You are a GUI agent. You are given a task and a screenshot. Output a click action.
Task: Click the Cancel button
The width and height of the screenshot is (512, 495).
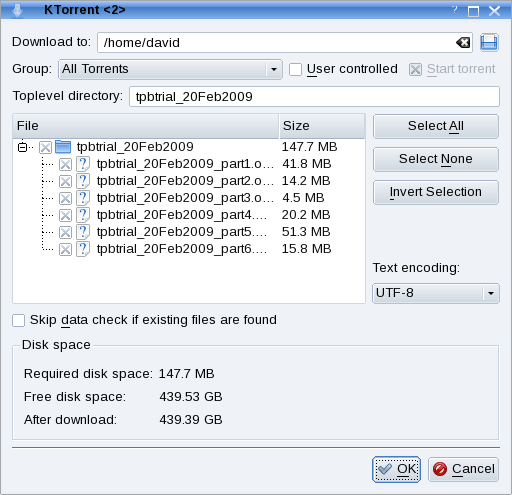click(x=463, y=469)
